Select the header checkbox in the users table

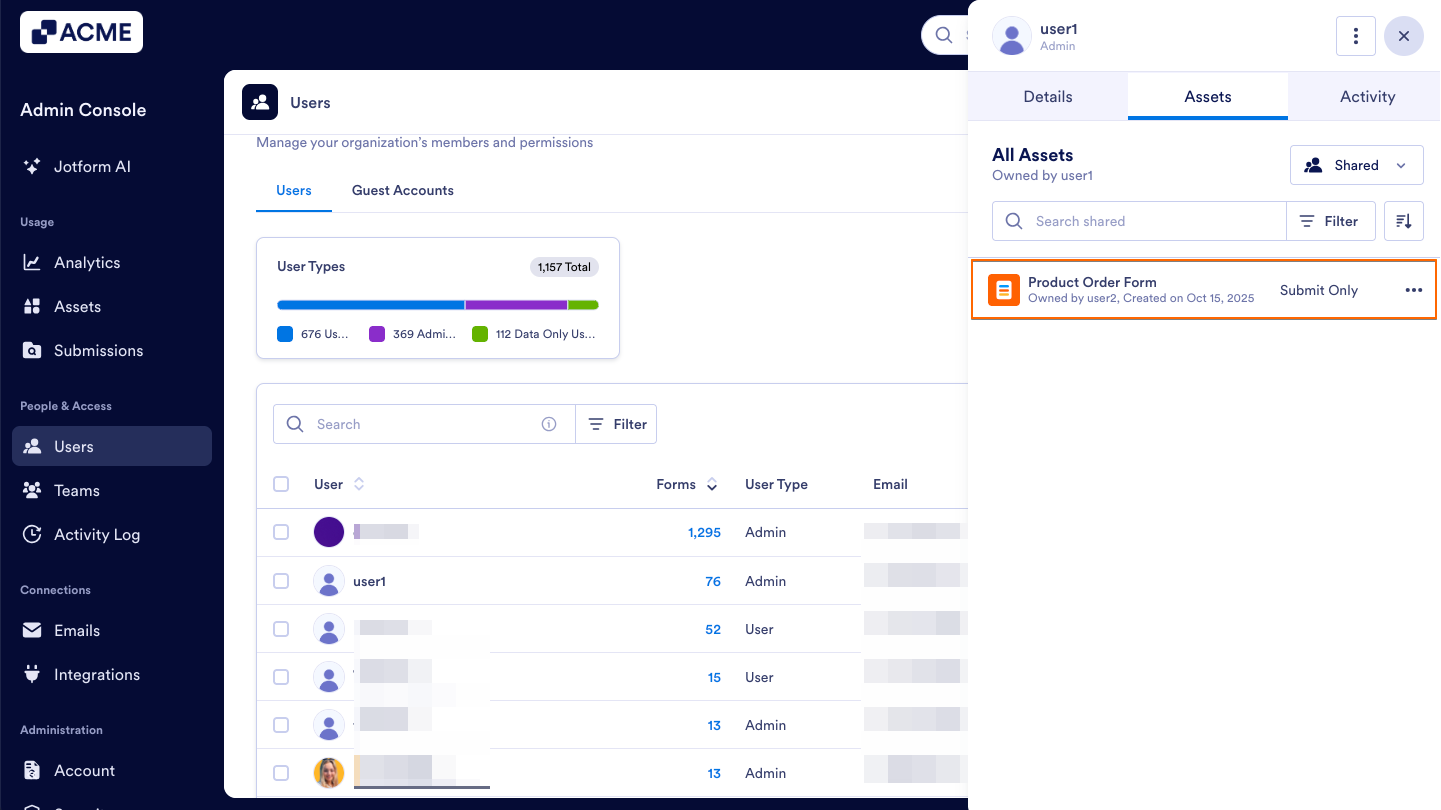[x=281, y=483]
